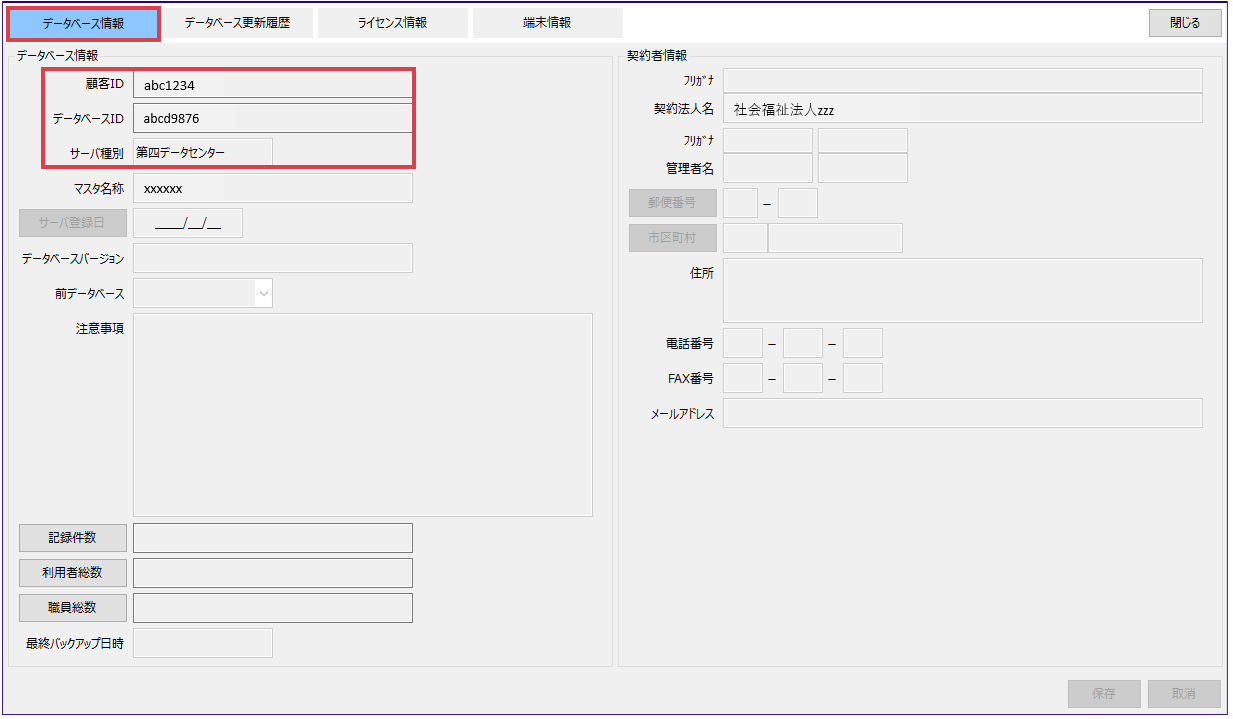The height and width of the screenshot is (719, 1233).
Task: Click the マスタ名称 text field
Action: [x=272, y=188]
